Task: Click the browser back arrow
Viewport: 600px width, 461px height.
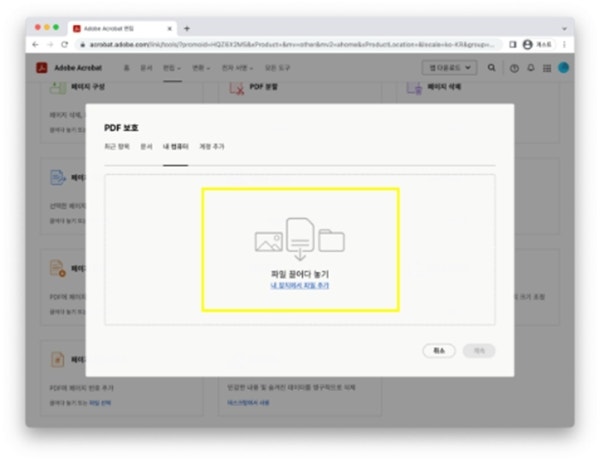Action: [x=35, y=45]
